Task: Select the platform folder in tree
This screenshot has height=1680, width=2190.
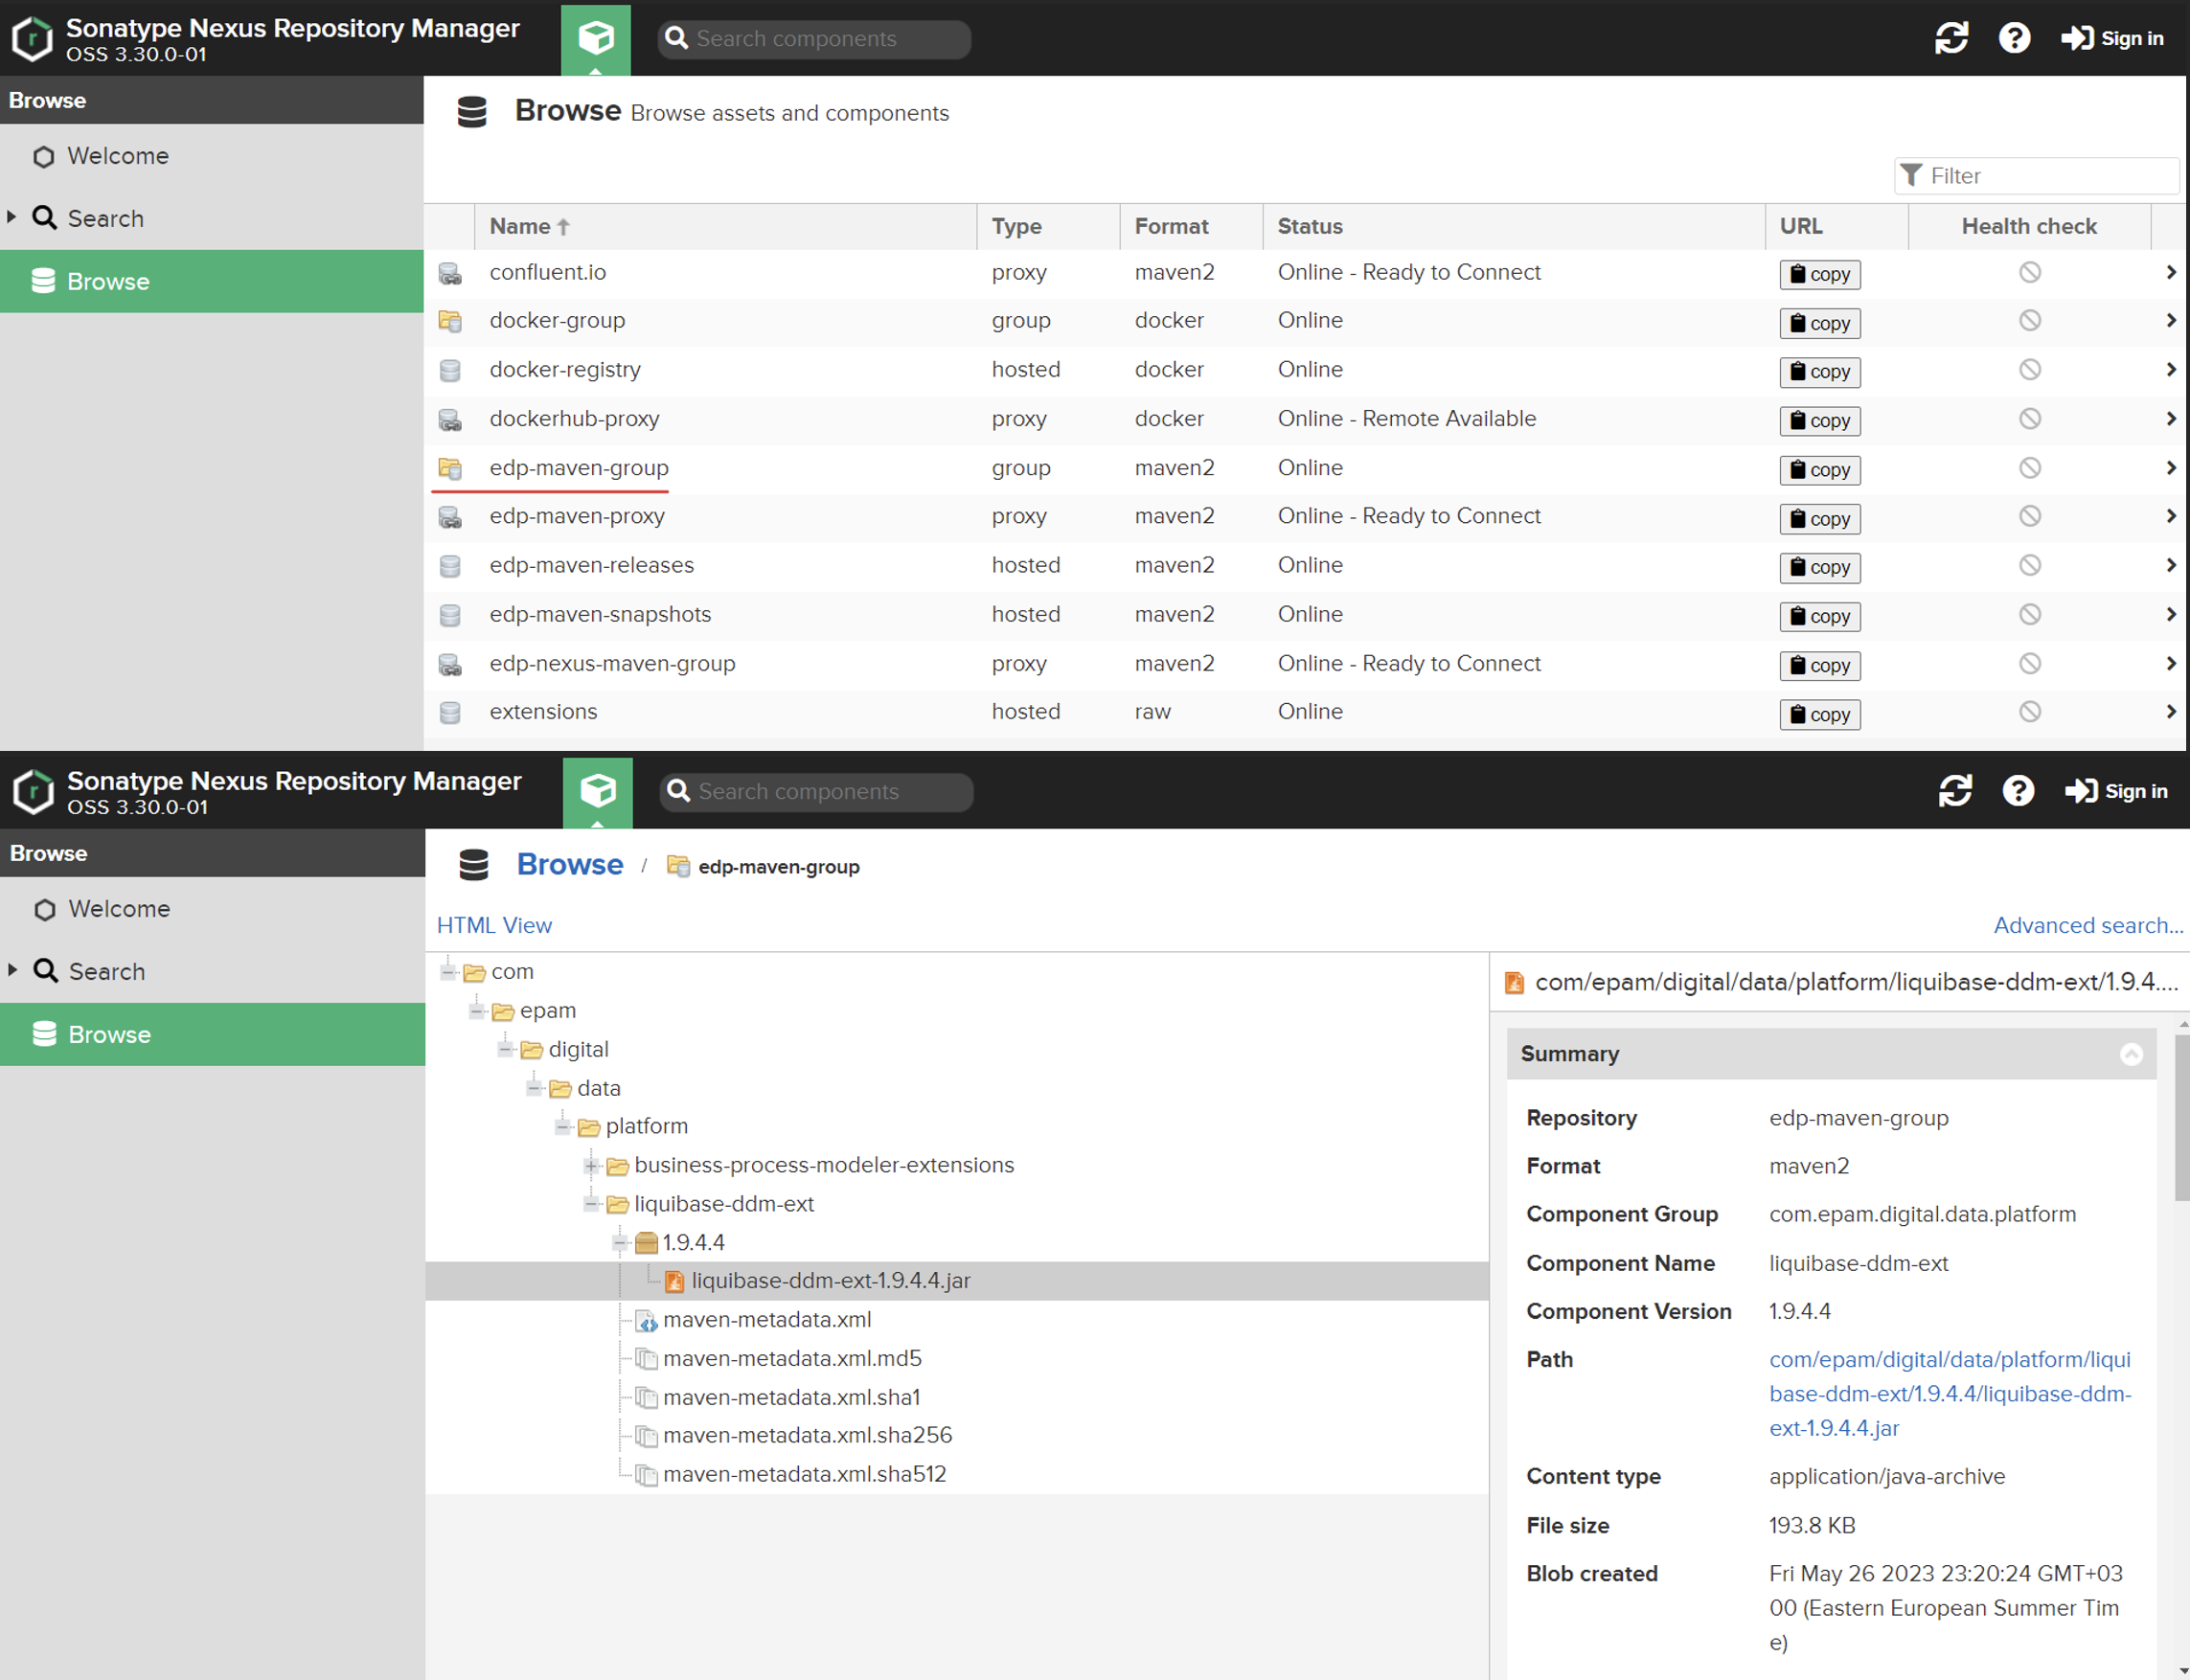Action: pos(646,1126)
